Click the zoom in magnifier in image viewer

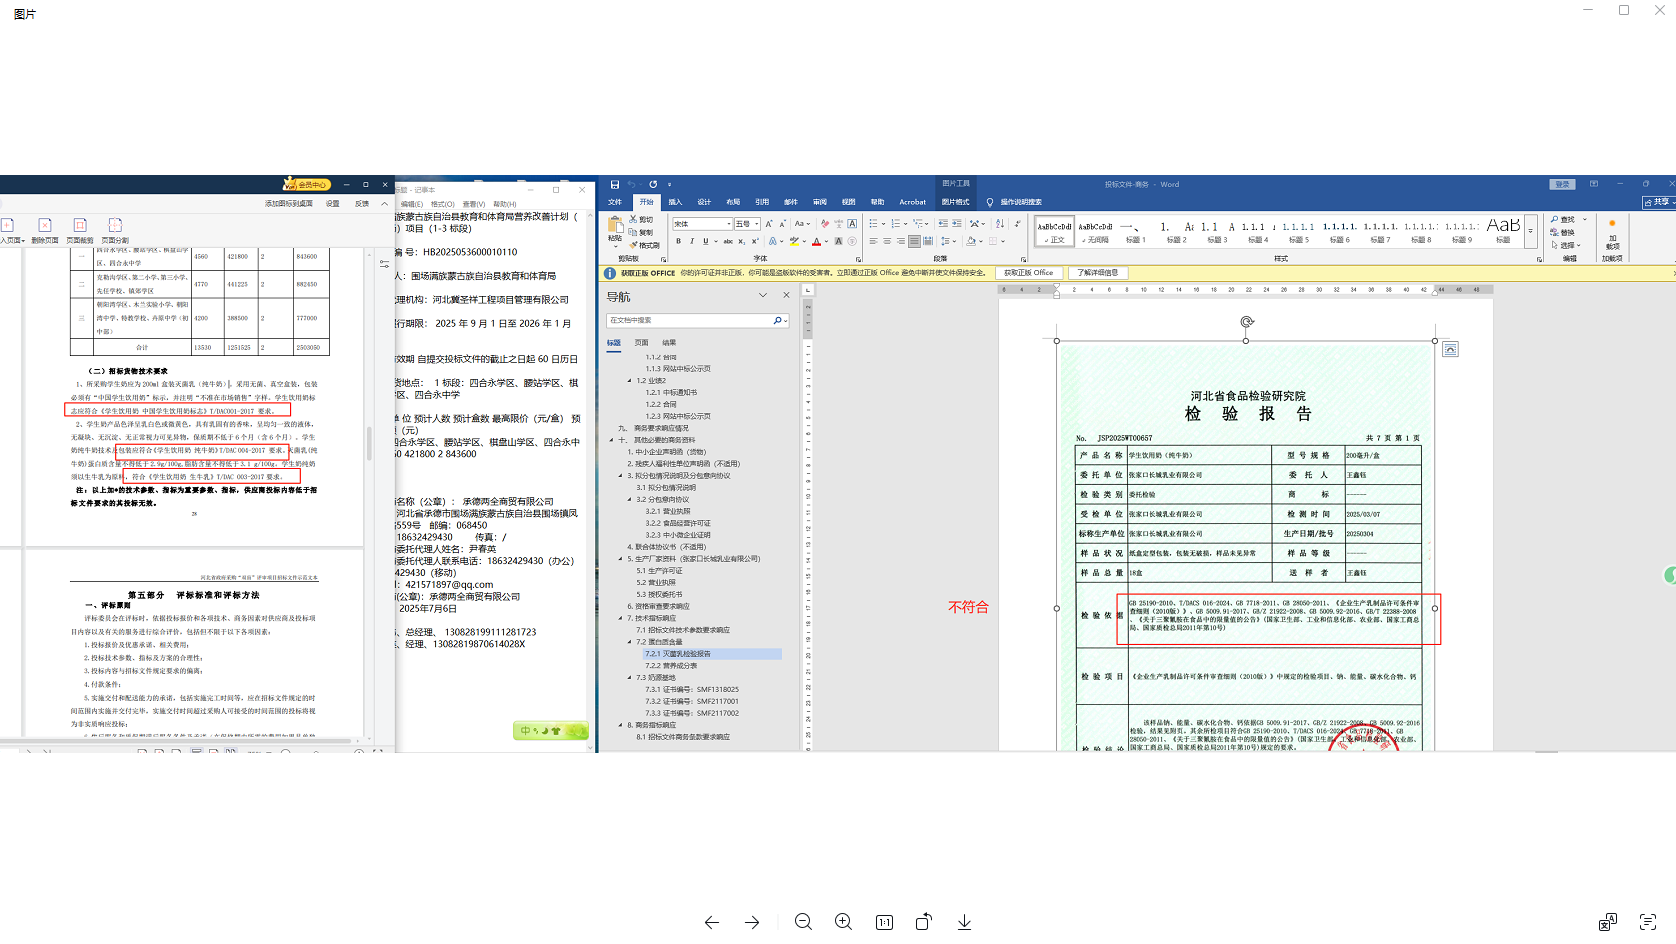coord(843,922)
